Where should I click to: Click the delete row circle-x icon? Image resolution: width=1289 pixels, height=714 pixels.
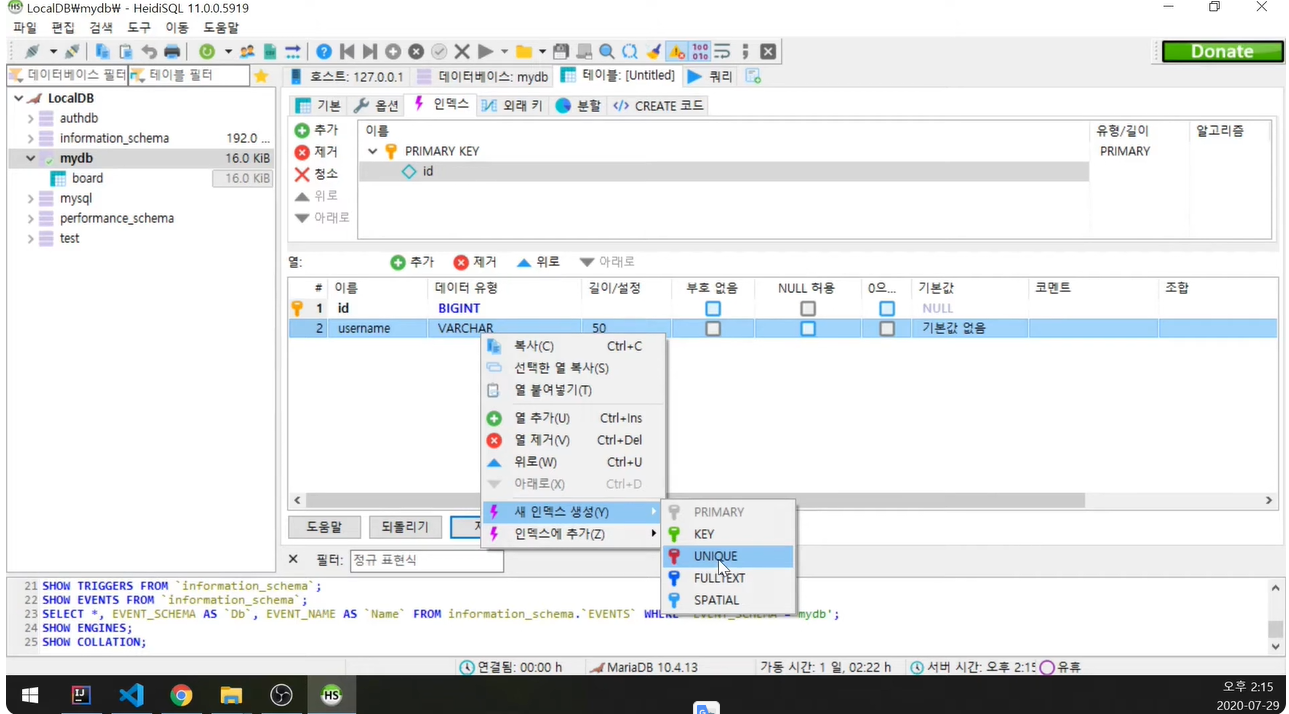[416, 51]
